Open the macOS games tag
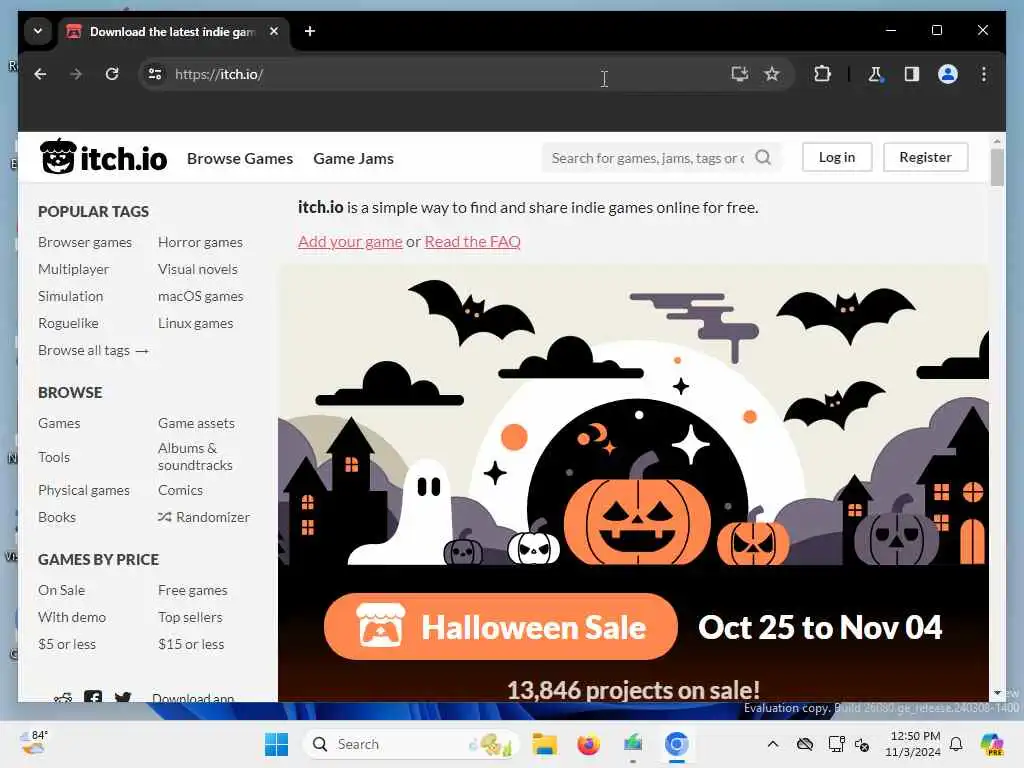Viewport: 1024px width, 768px height. pyautogui.click(x=200, y=296)
